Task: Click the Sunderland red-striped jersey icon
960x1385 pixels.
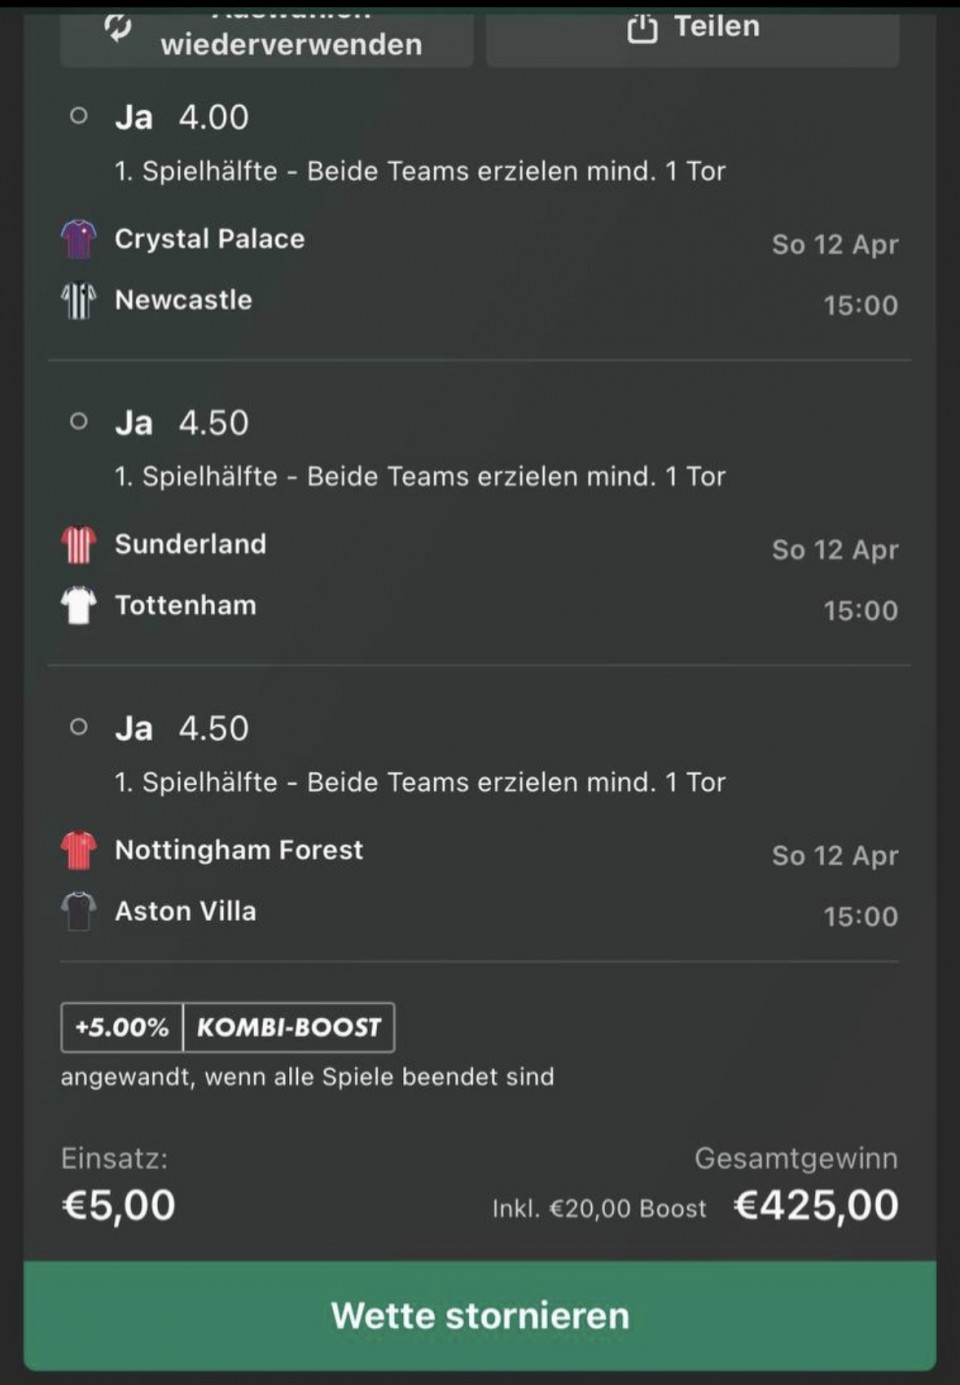Action: pyautogui.click(x=78, y=545)
